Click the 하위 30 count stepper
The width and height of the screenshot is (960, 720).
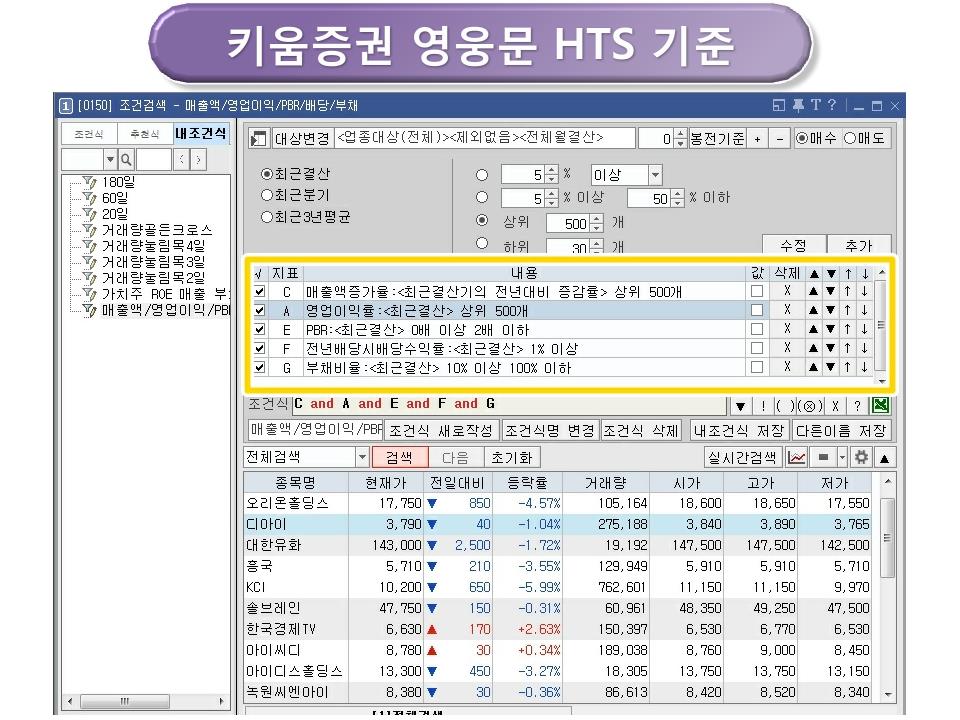[x=598, y=247]
